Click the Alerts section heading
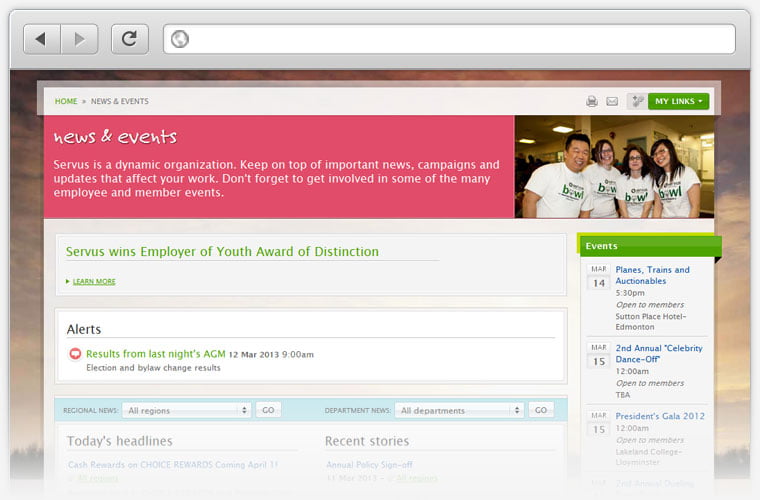760x500 pixels. click(84, 329)
